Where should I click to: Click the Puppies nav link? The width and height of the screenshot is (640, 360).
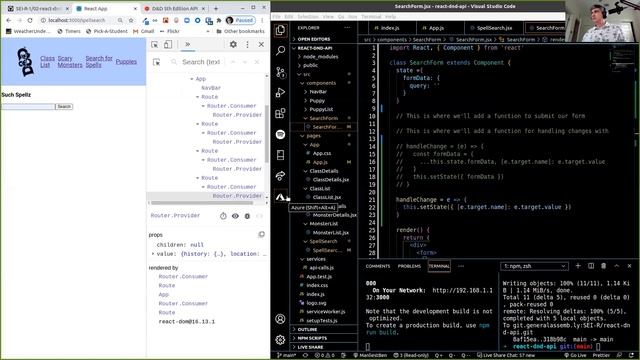point(126,62)
